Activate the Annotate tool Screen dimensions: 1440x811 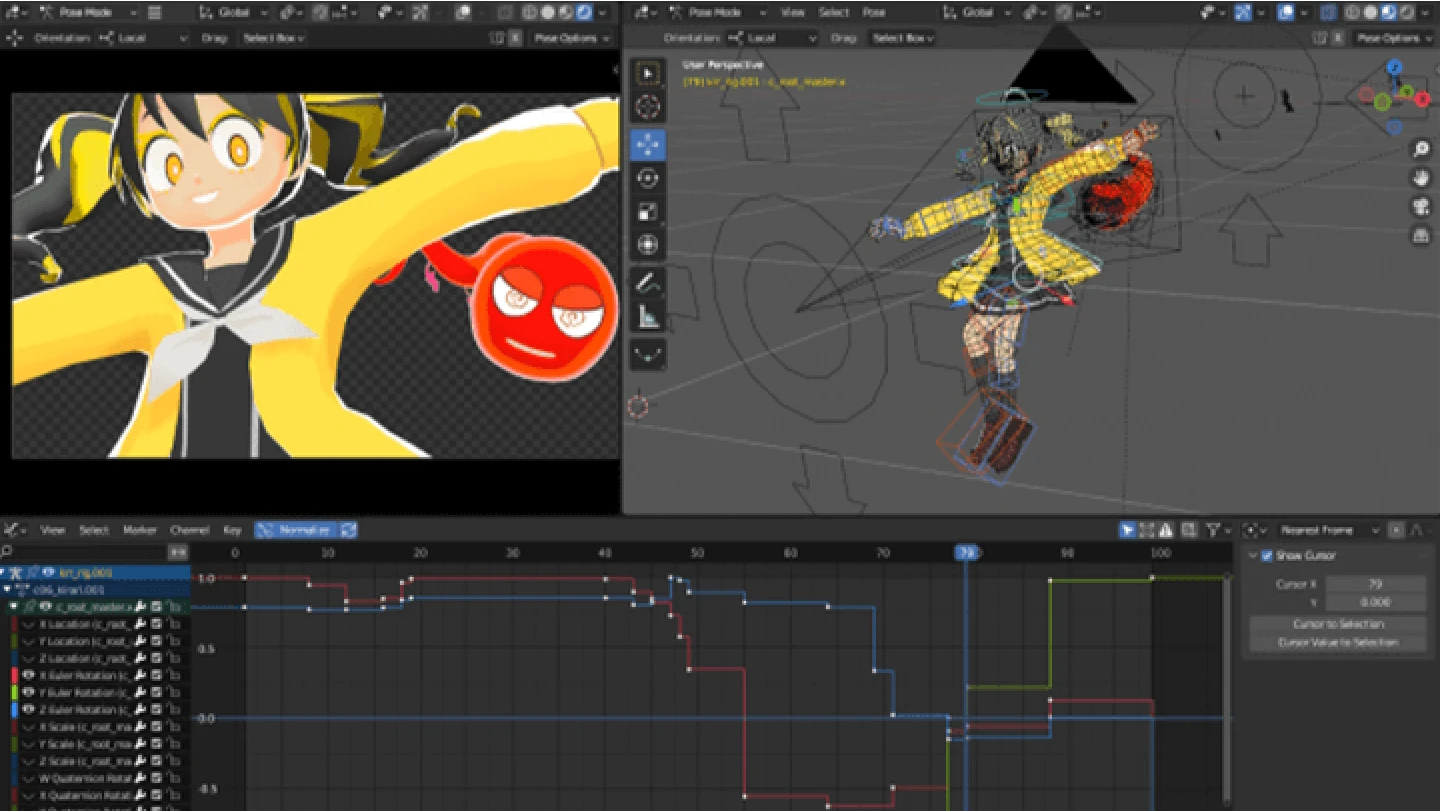648,283
